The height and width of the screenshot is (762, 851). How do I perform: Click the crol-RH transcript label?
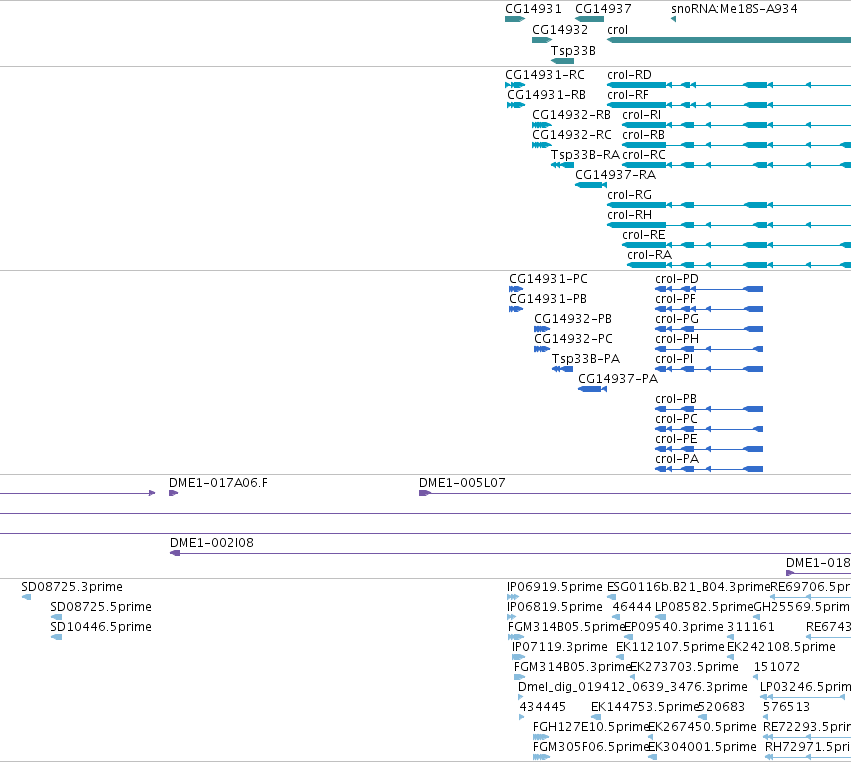point(630,215)
